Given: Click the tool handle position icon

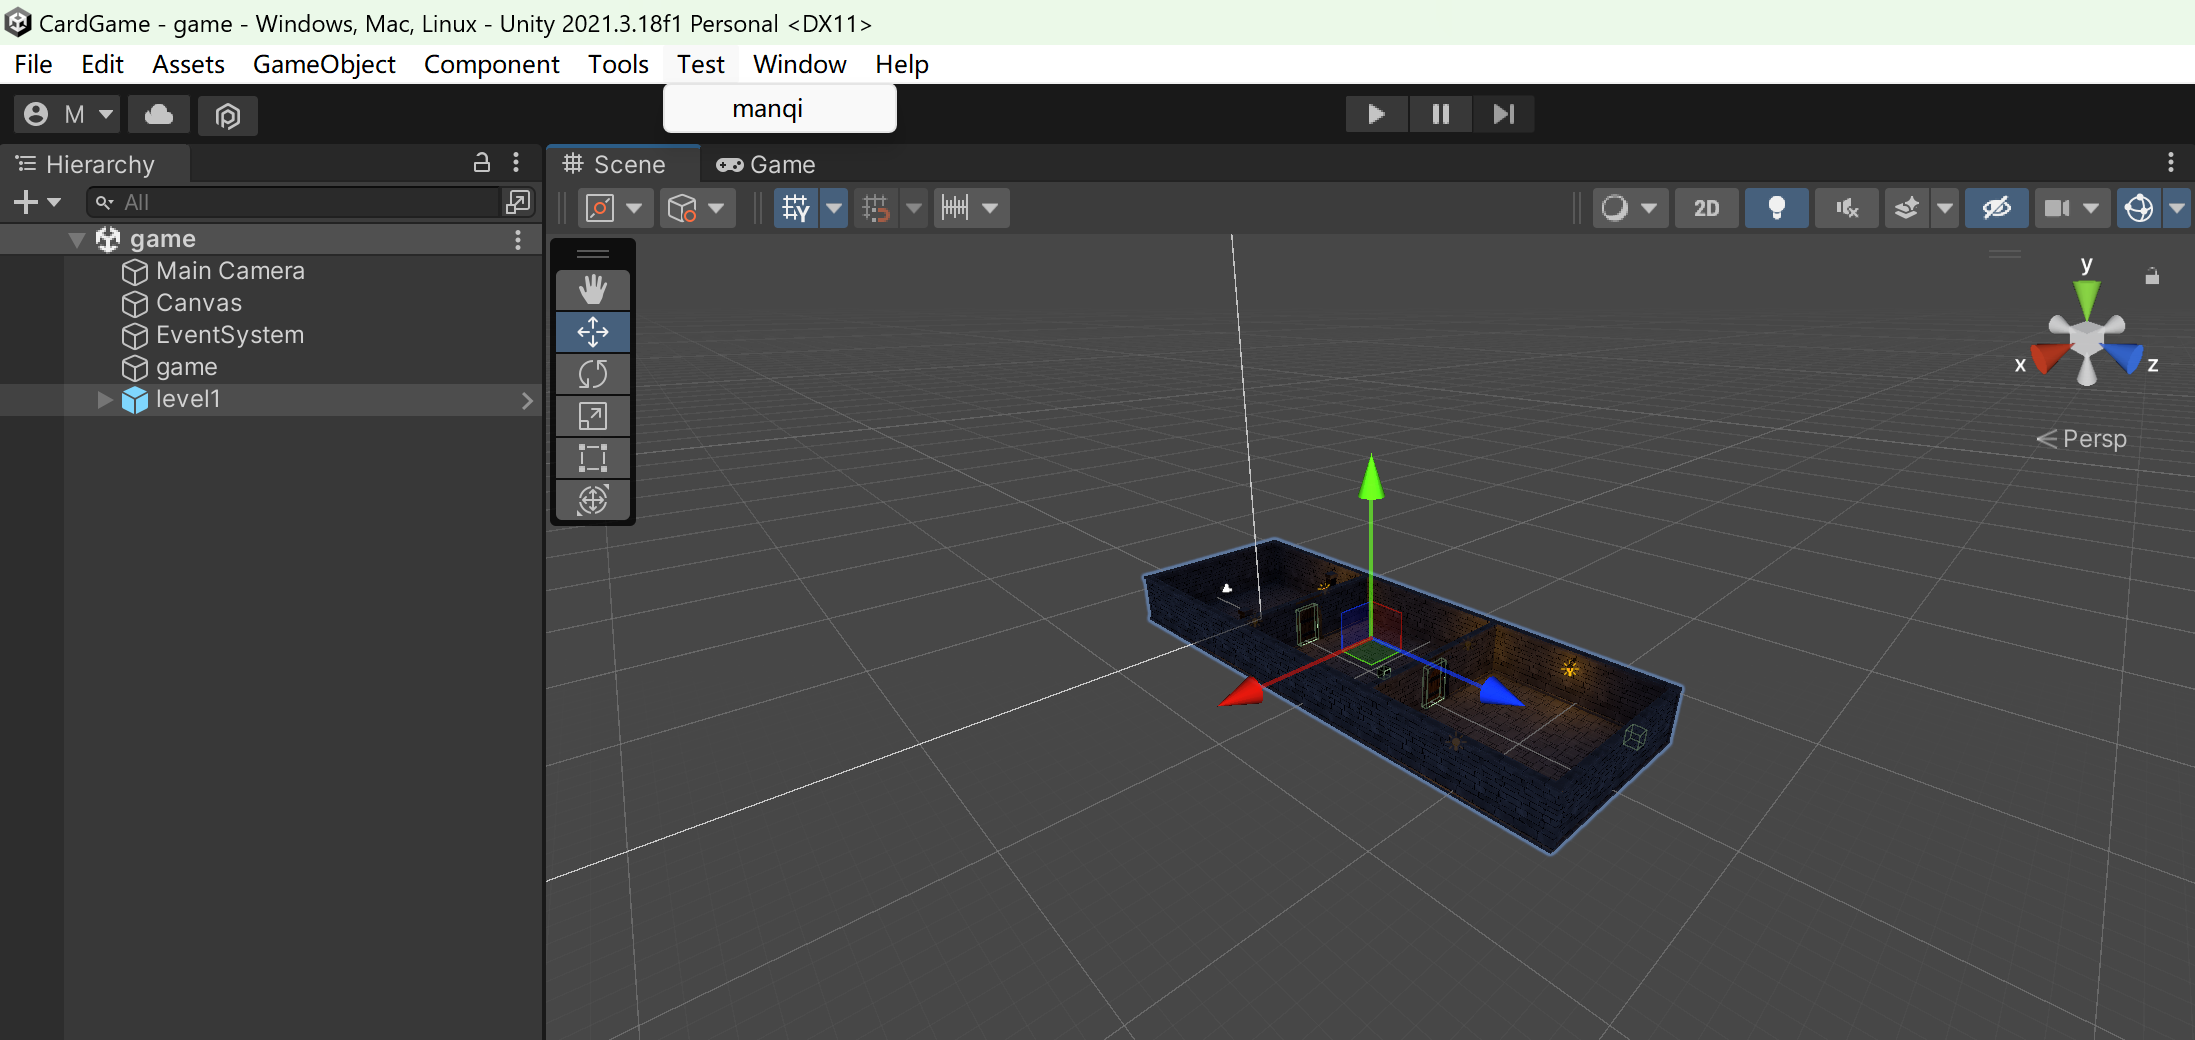Looking at the screenshot, I should (599, 208).
